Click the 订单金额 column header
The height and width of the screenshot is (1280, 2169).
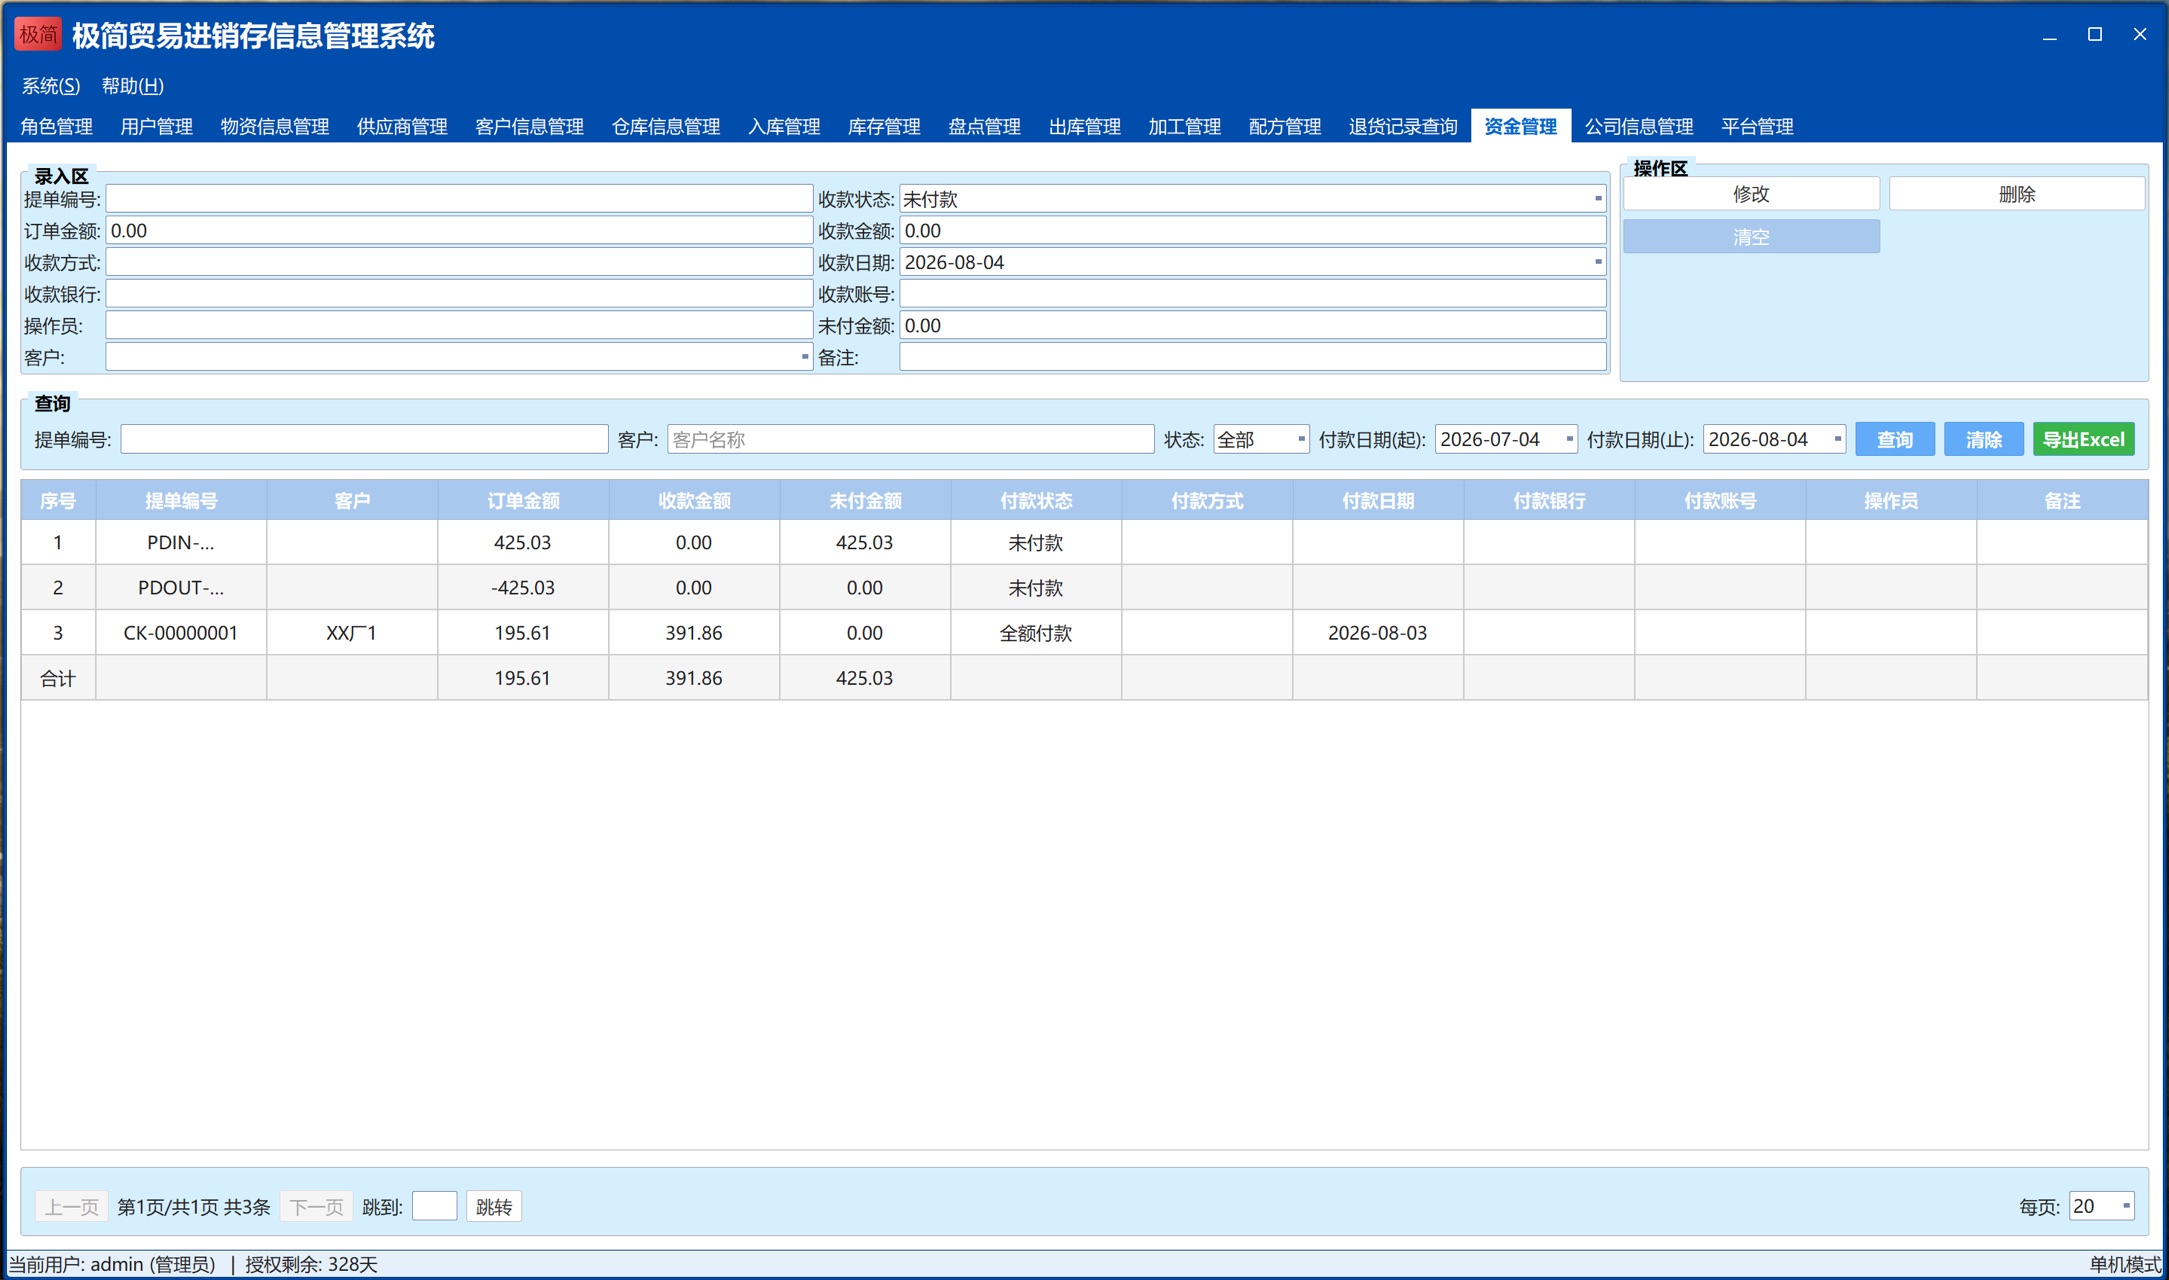pos(523,501)
